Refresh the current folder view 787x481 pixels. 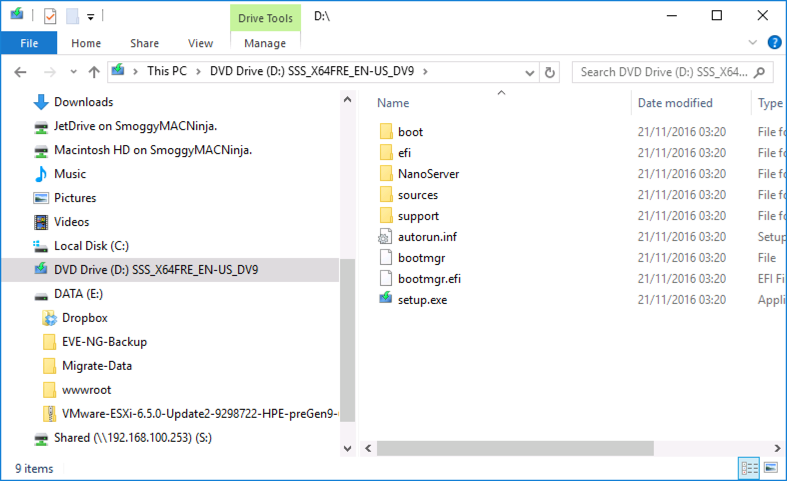point(550,73)
